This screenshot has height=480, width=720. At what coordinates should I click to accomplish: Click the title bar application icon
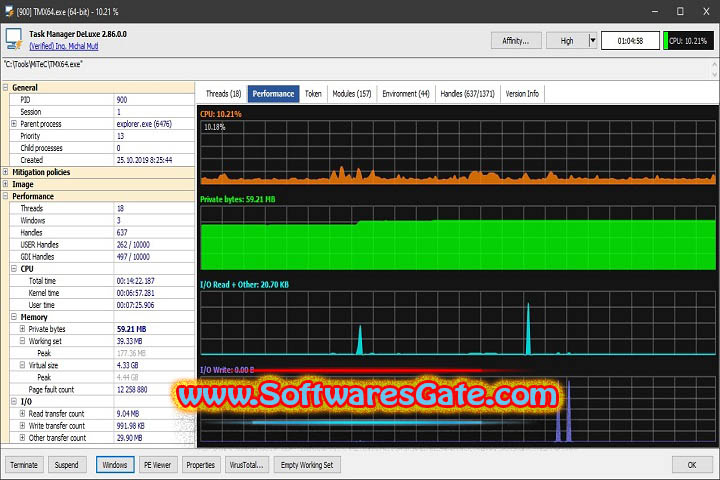coord(9,11)
